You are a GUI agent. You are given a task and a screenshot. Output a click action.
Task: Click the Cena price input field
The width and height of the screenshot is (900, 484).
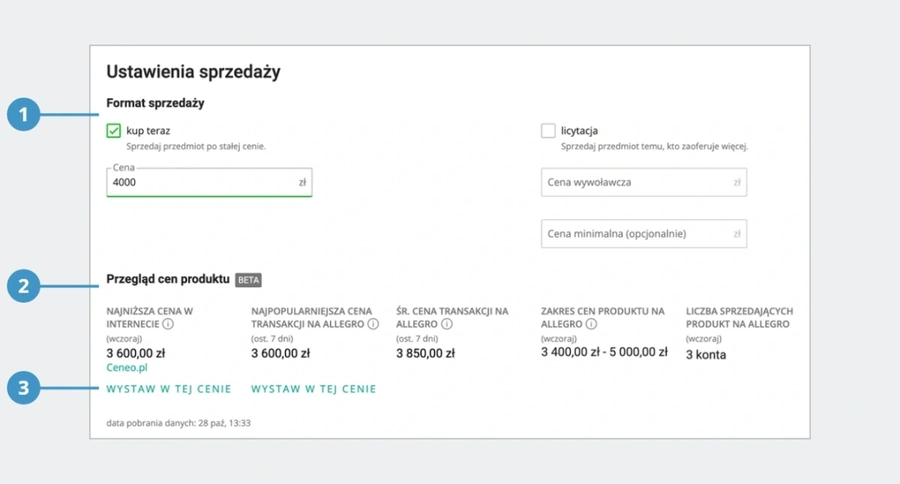[209, 182]
